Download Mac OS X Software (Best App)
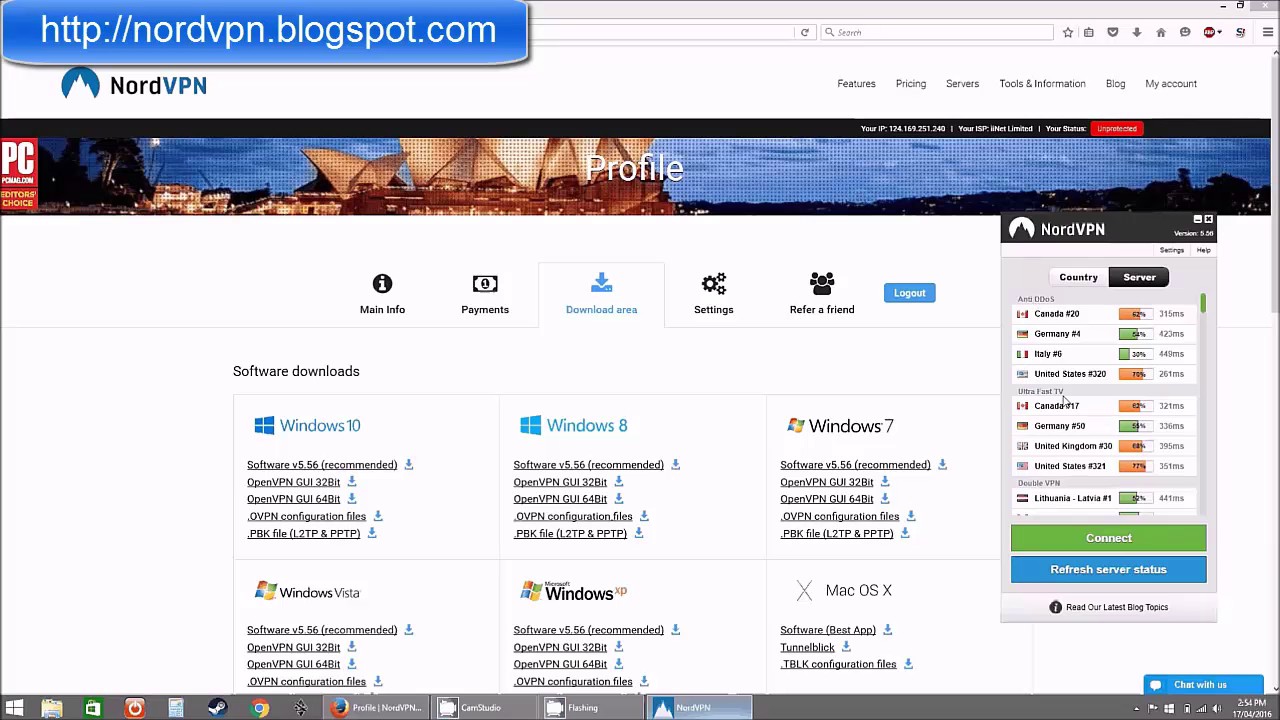 coord(828,630)
